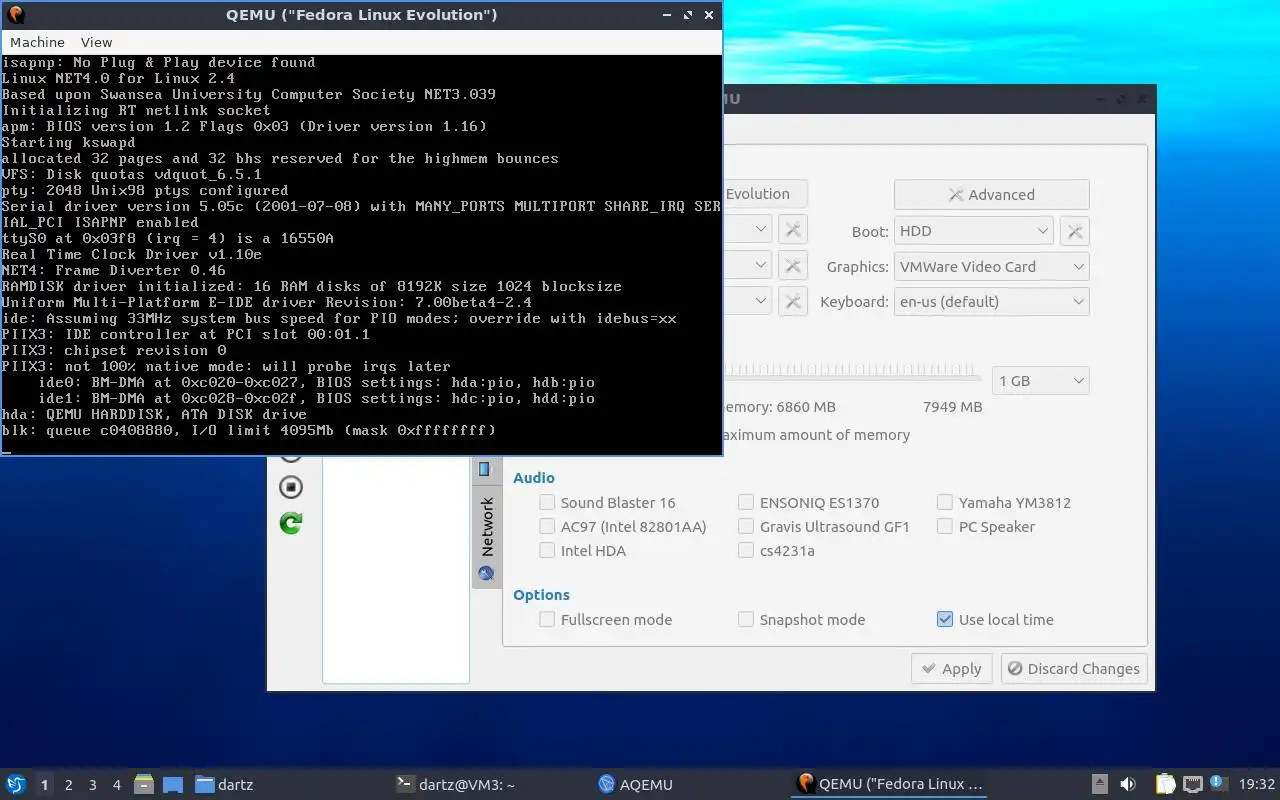Click the reset icon beside the Boot dropdown
The width and height of the screenshot is (1280, 800).
(x=1074, y=231)
